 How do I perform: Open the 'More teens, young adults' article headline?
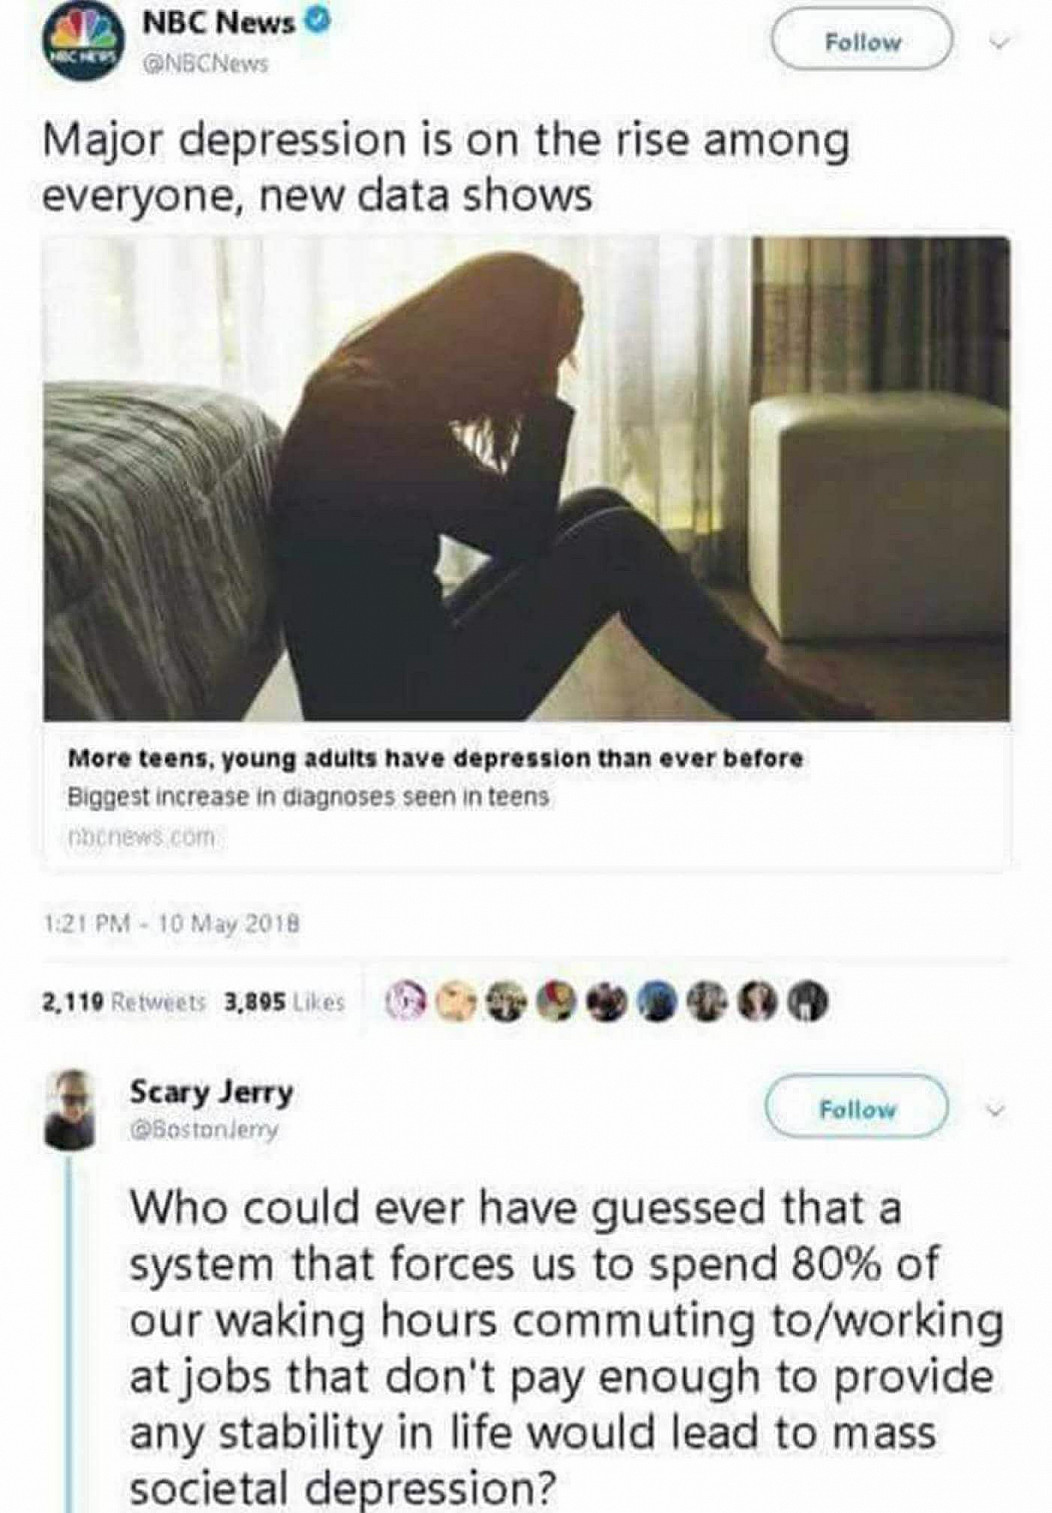(x=435, y=759)
